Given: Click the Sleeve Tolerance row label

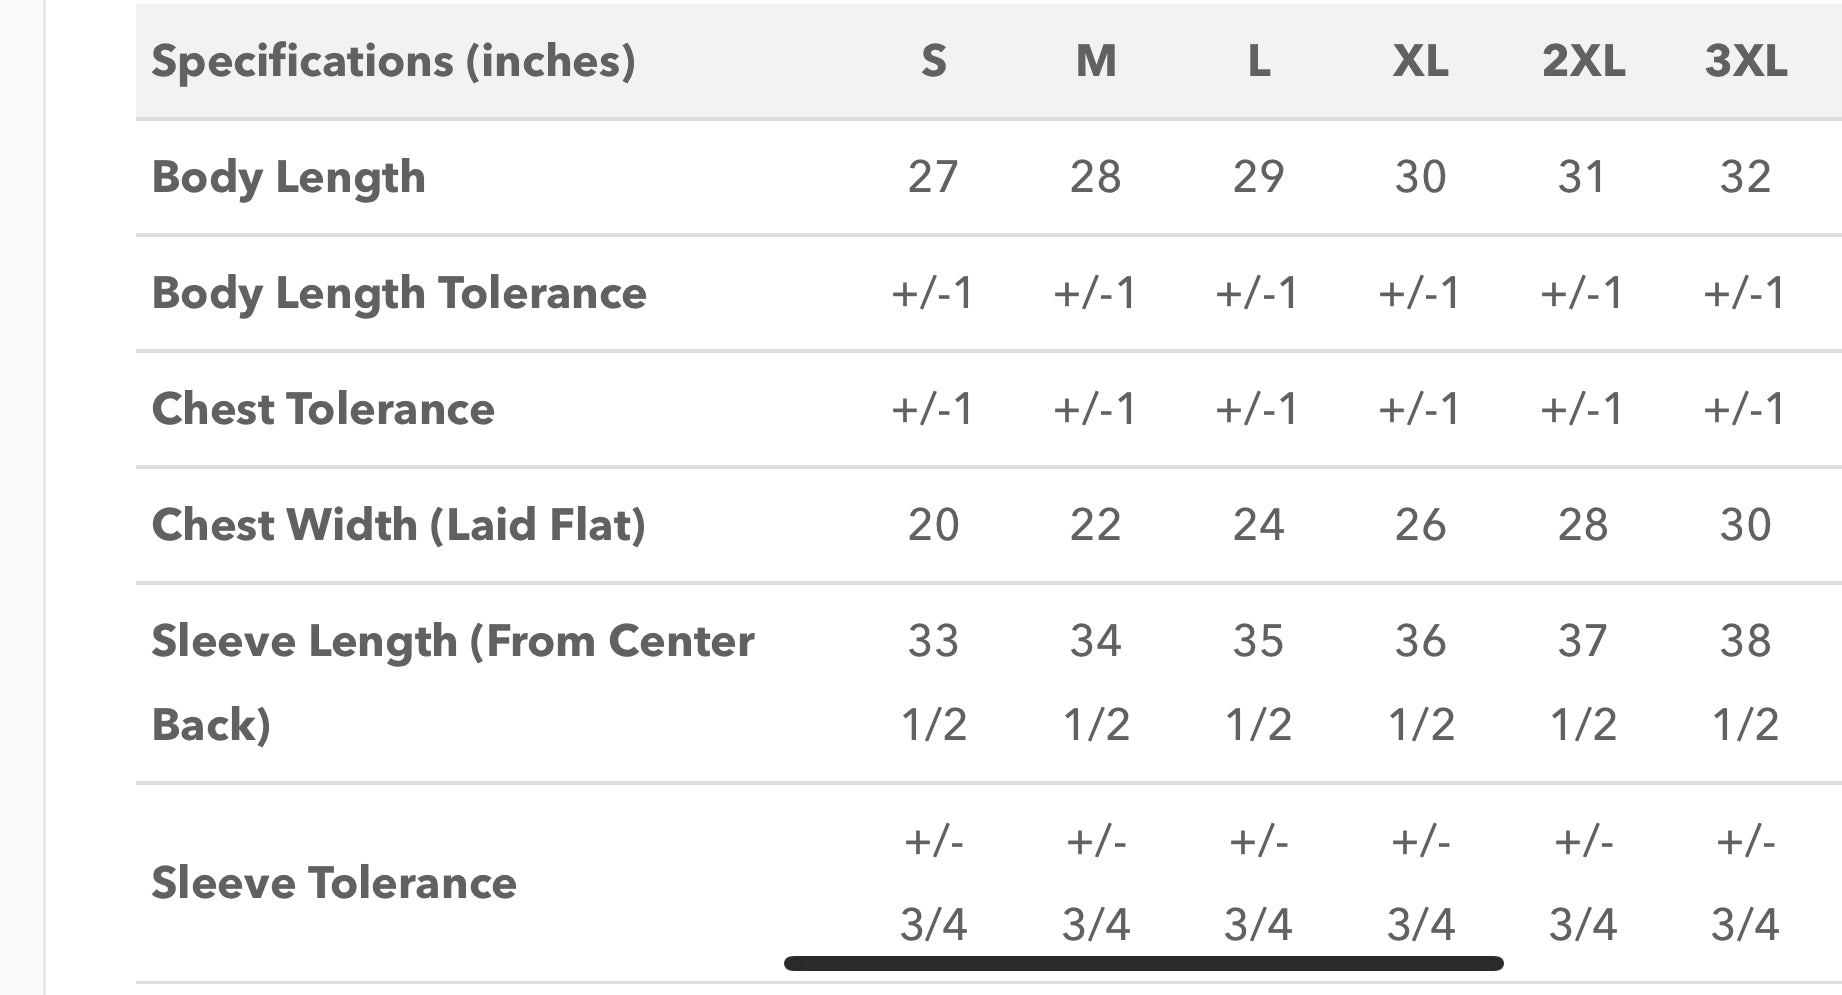Looking at the screenshot, I should (x=334, y=883).
